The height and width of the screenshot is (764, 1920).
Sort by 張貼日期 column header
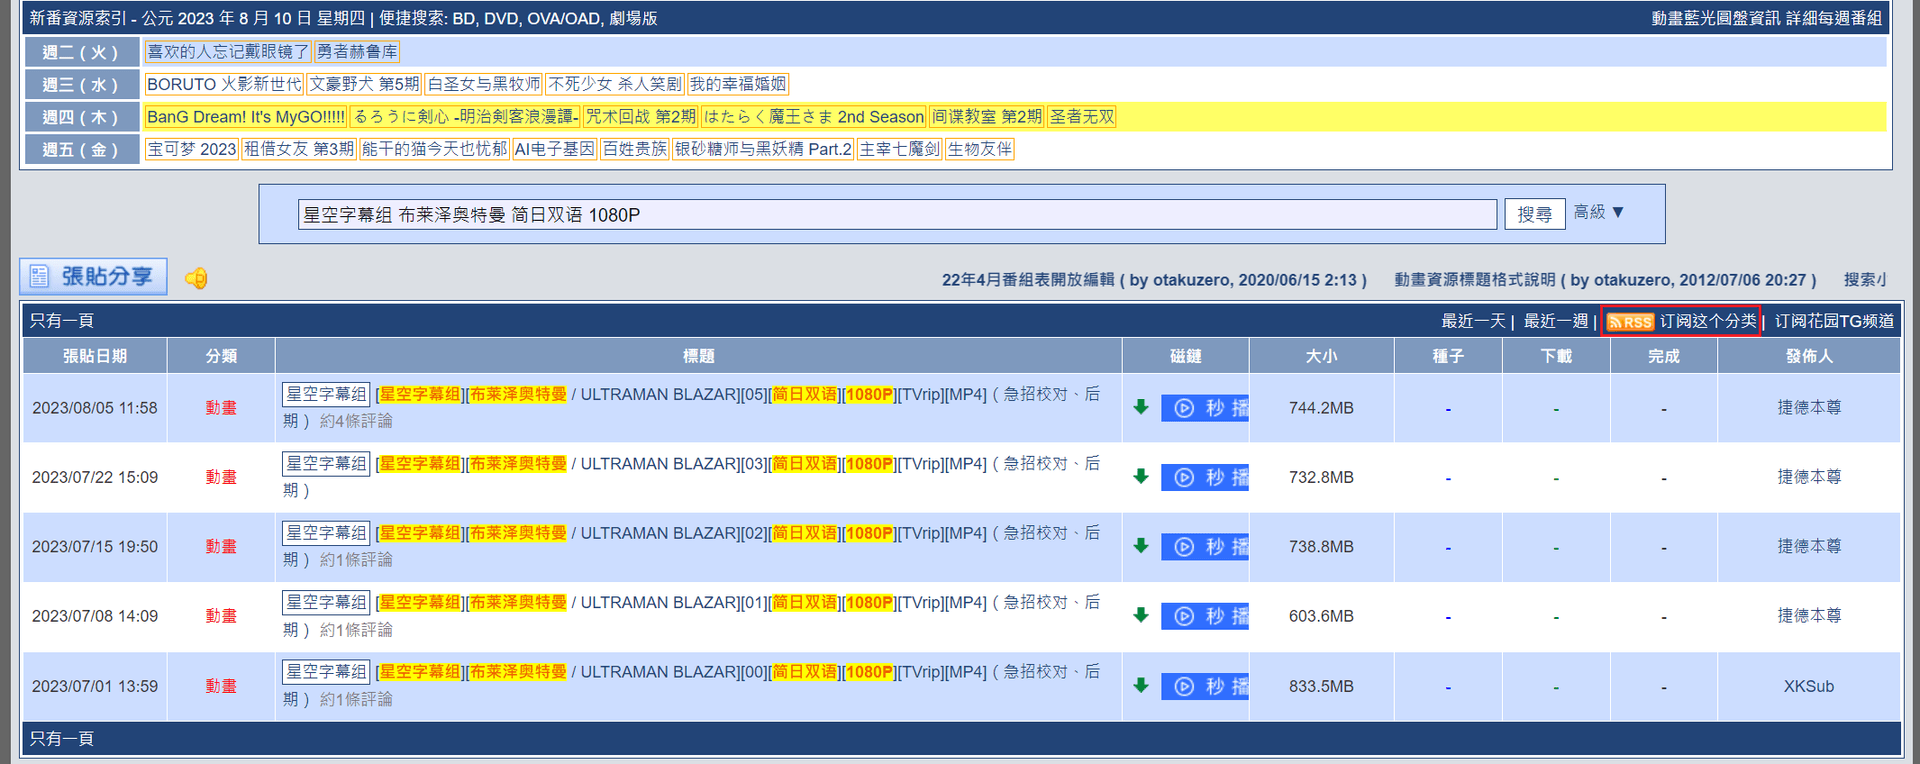tap(95, 356)
